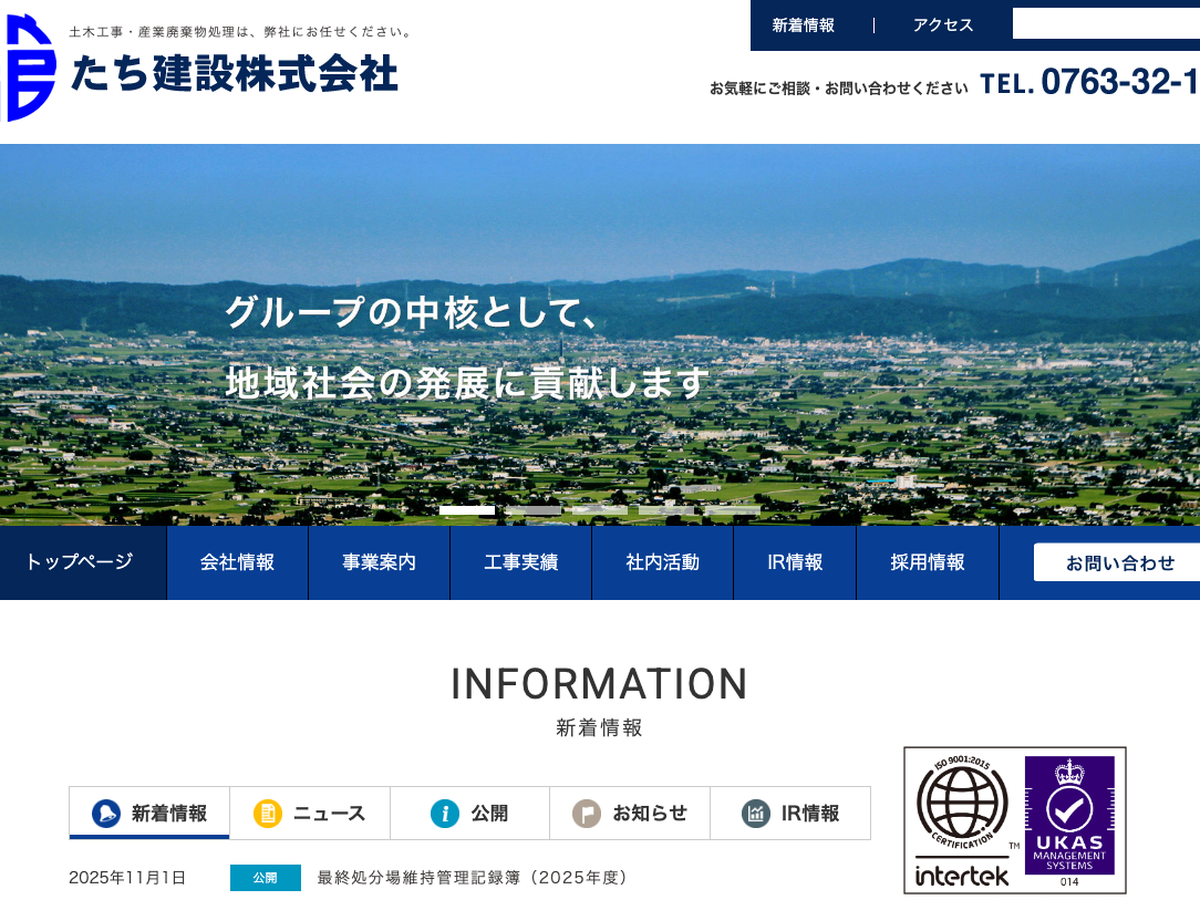The image size is (1200, 900).
Task: Open the アクセス link in the header
Action: pyautogui.click(x=942, y=25)
